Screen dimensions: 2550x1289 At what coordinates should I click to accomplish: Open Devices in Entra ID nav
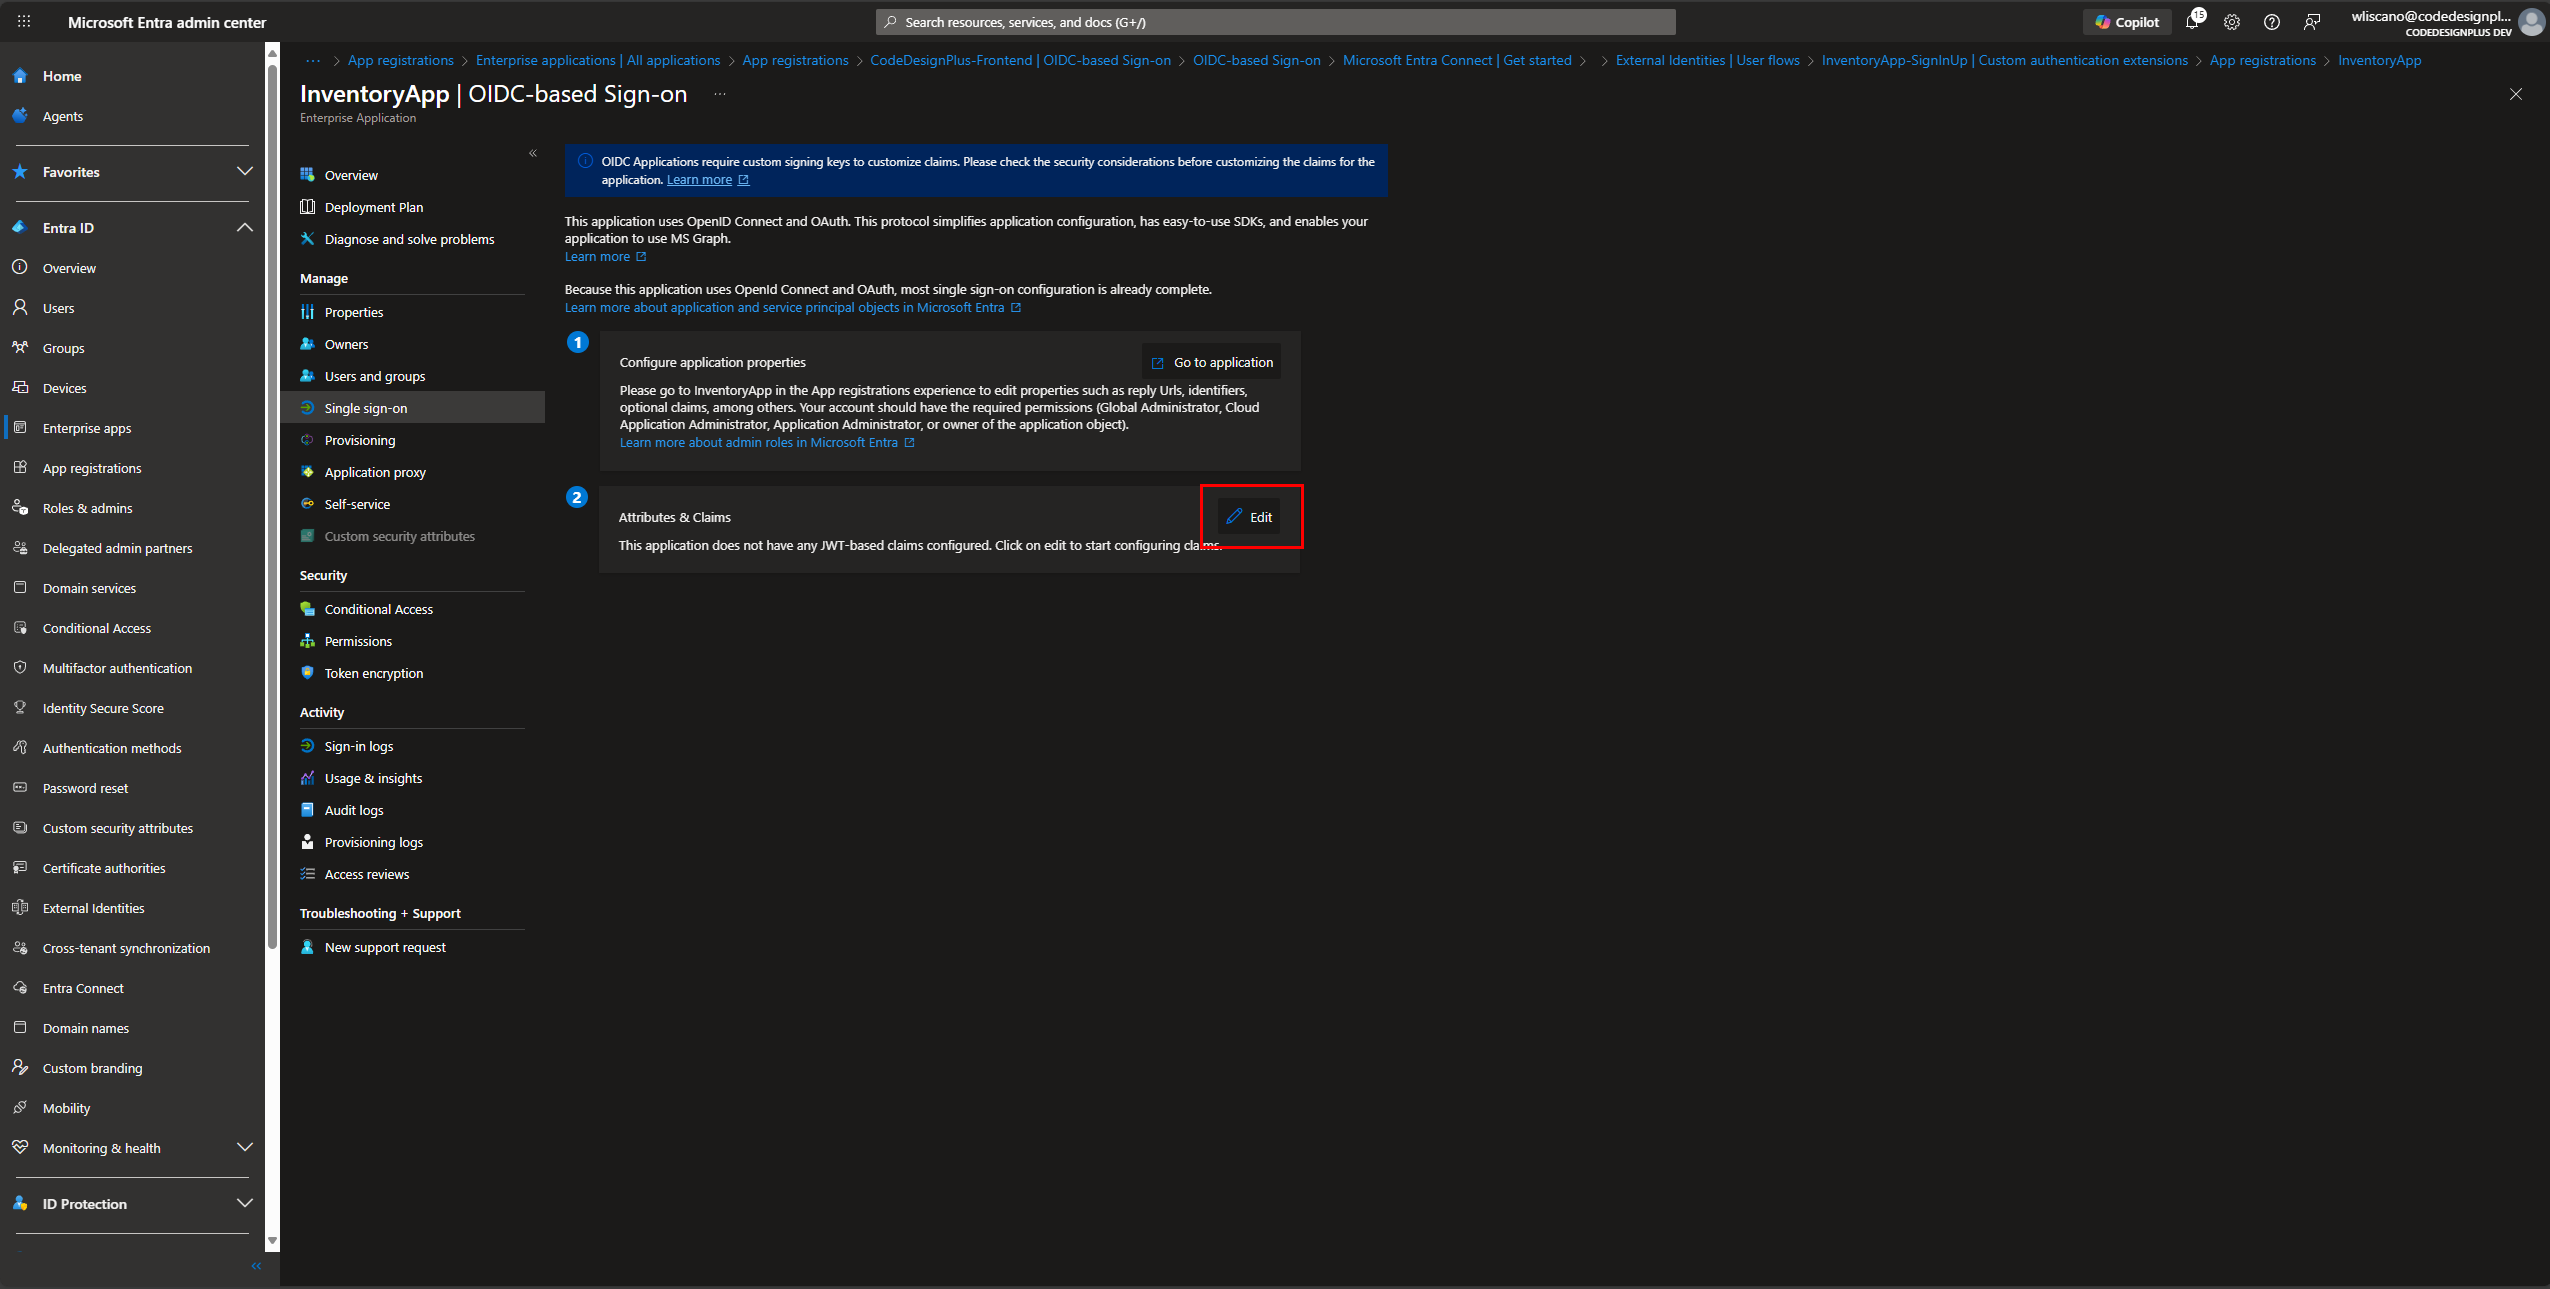point(64,388)
